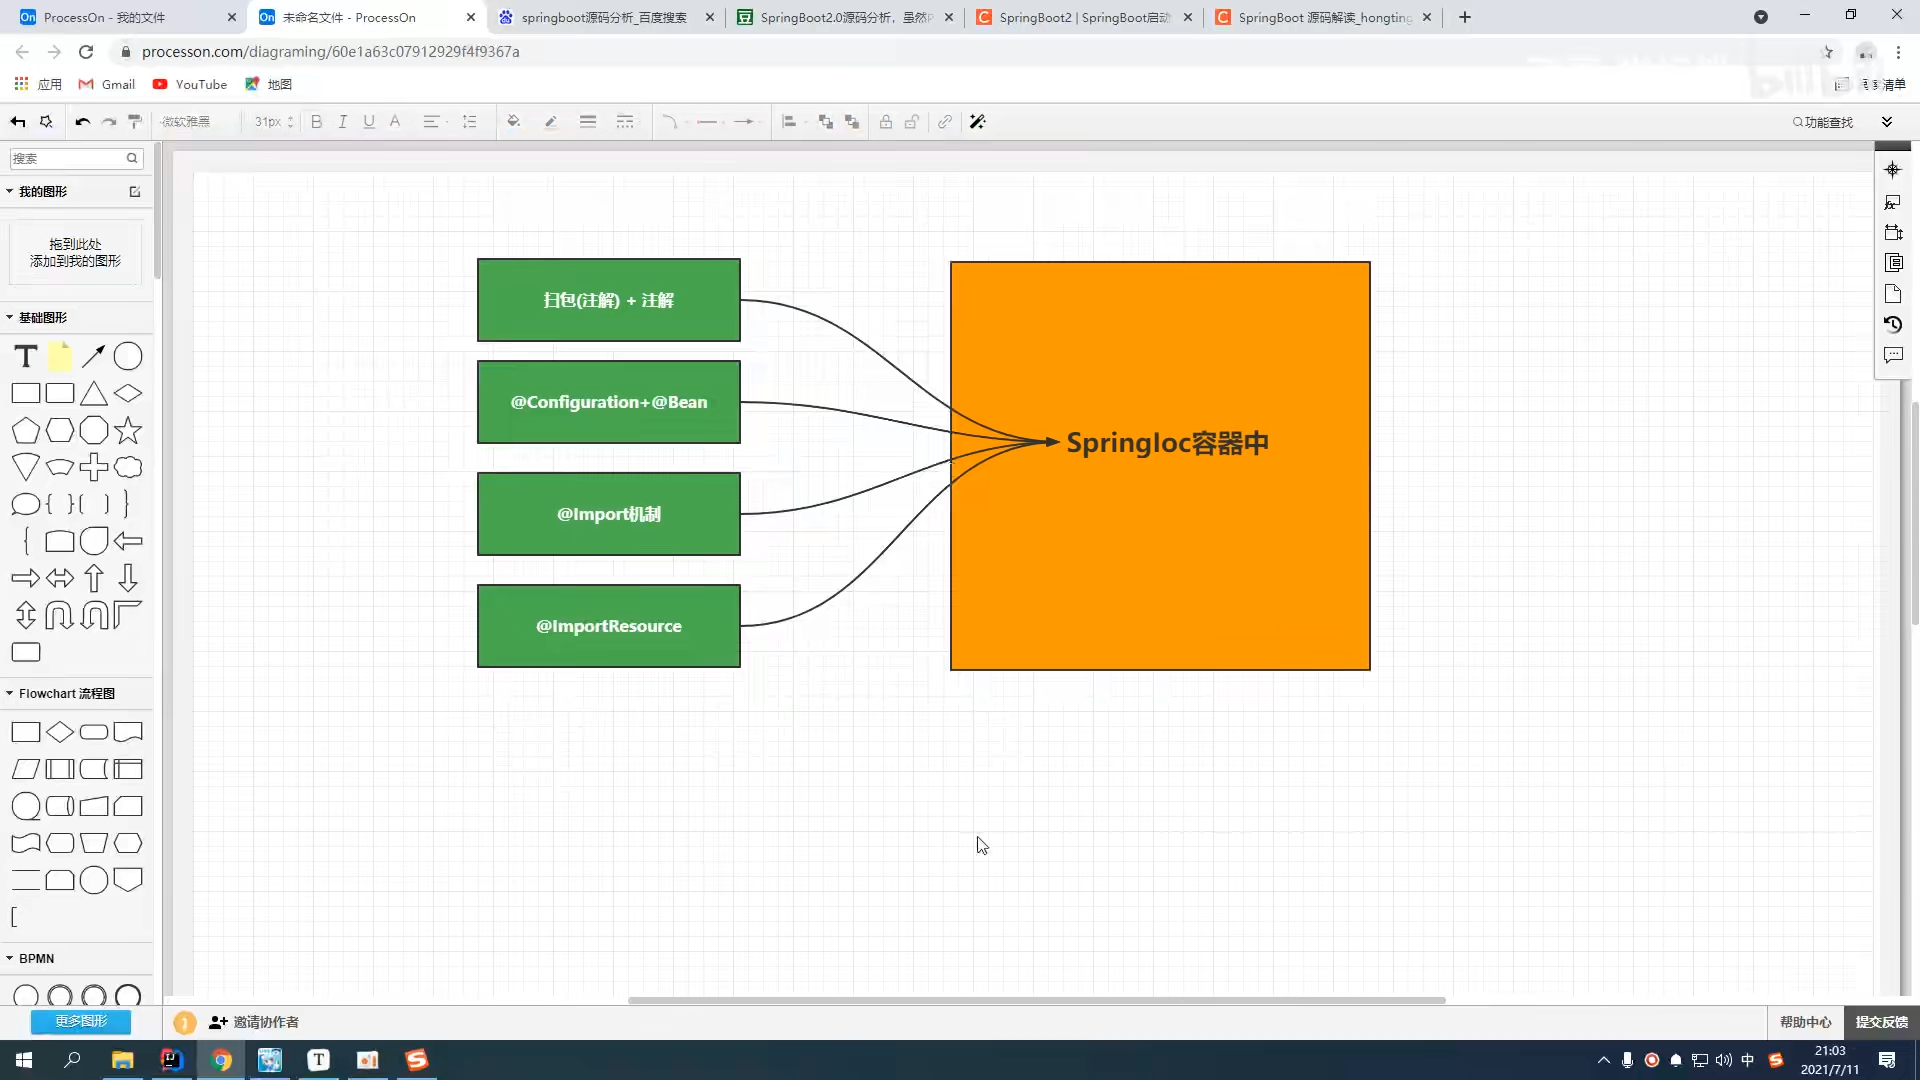This screenshot has height=1080, width=1920.
Task: Open the YouTube bookmark
Action: [190, 84]
